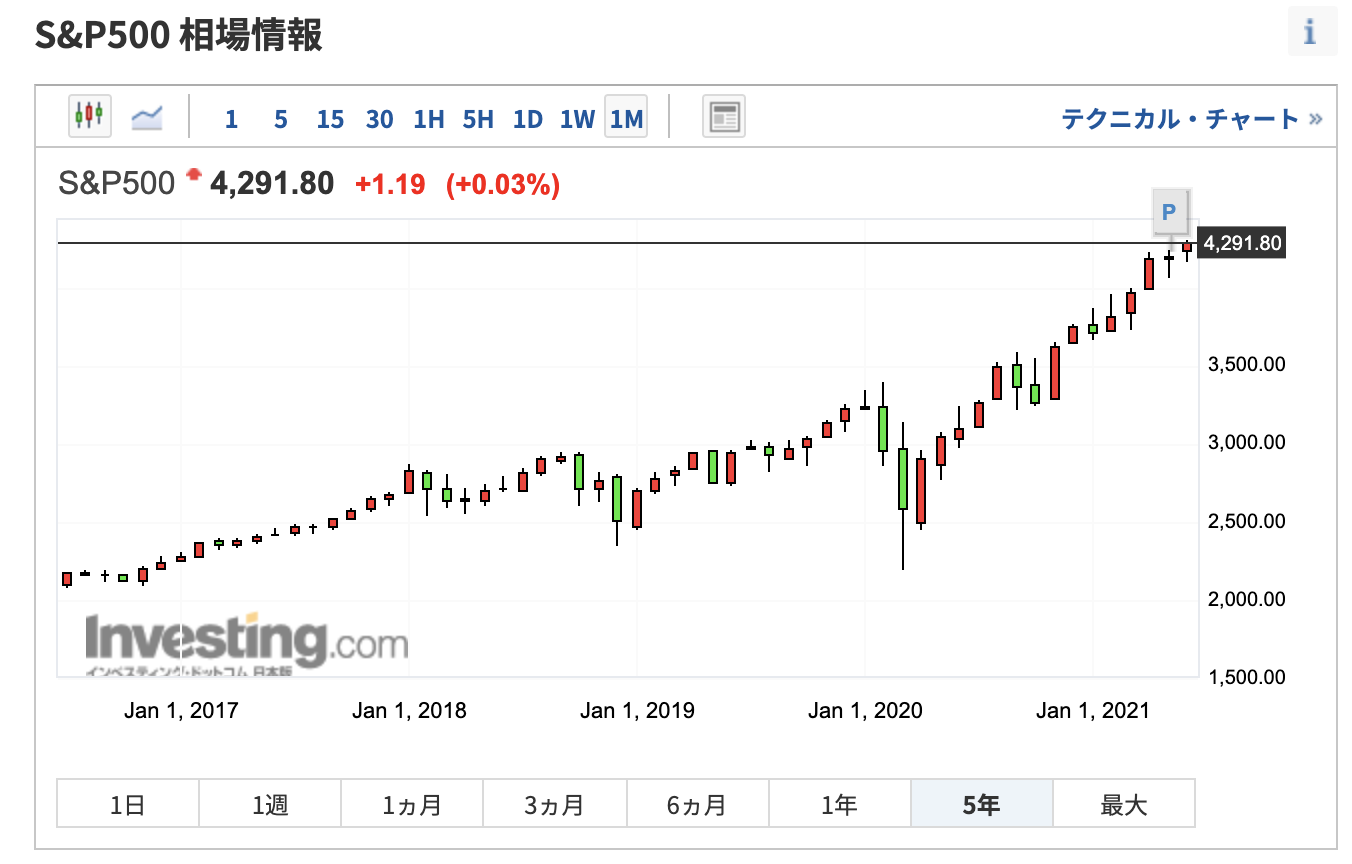Click the red up arrow beside S&P500
Screen dimensions: 1352x864
193,177
